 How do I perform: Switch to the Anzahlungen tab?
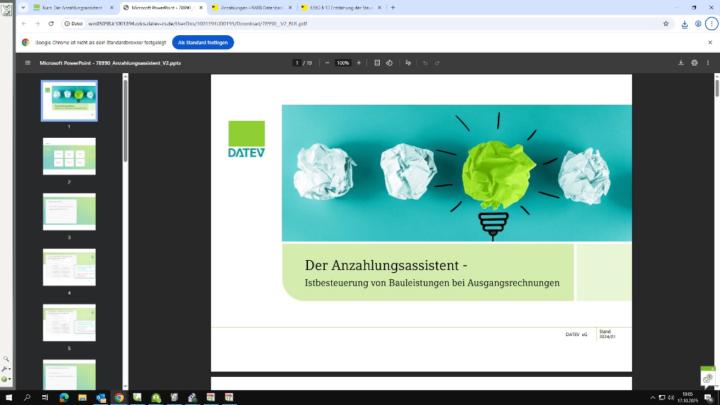tap(250, 7)
